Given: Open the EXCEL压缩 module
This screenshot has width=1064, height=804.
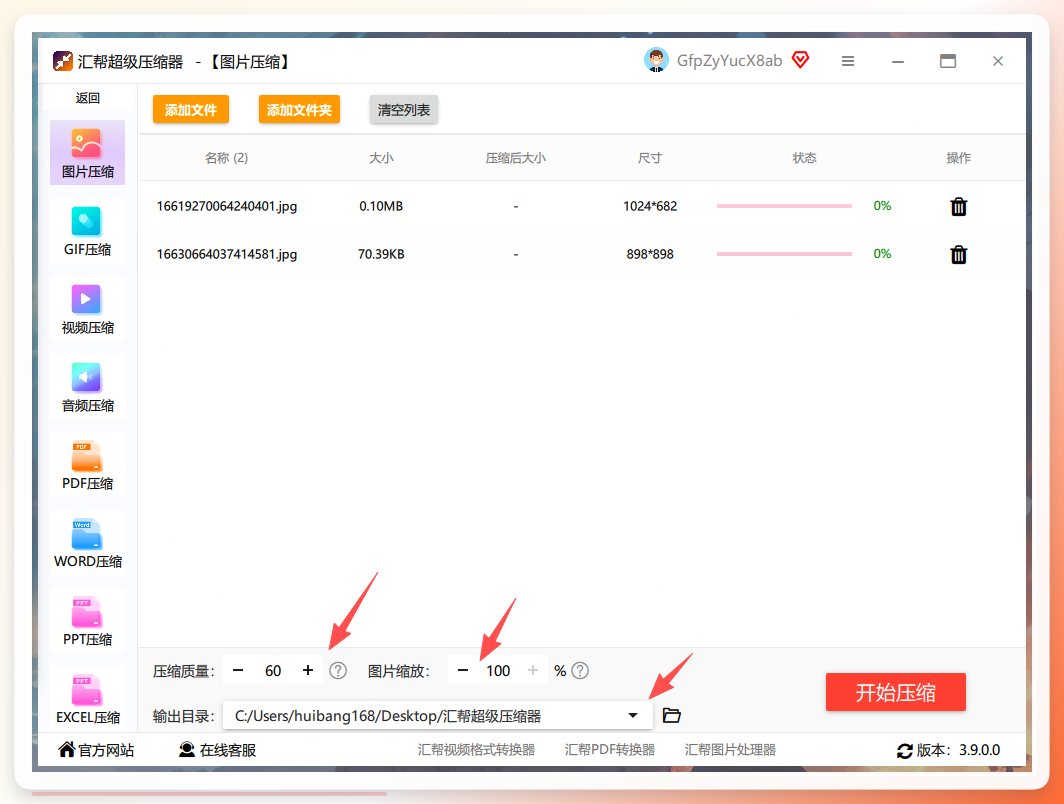Looking at the screenshot, I should click(x=87, y=699).
